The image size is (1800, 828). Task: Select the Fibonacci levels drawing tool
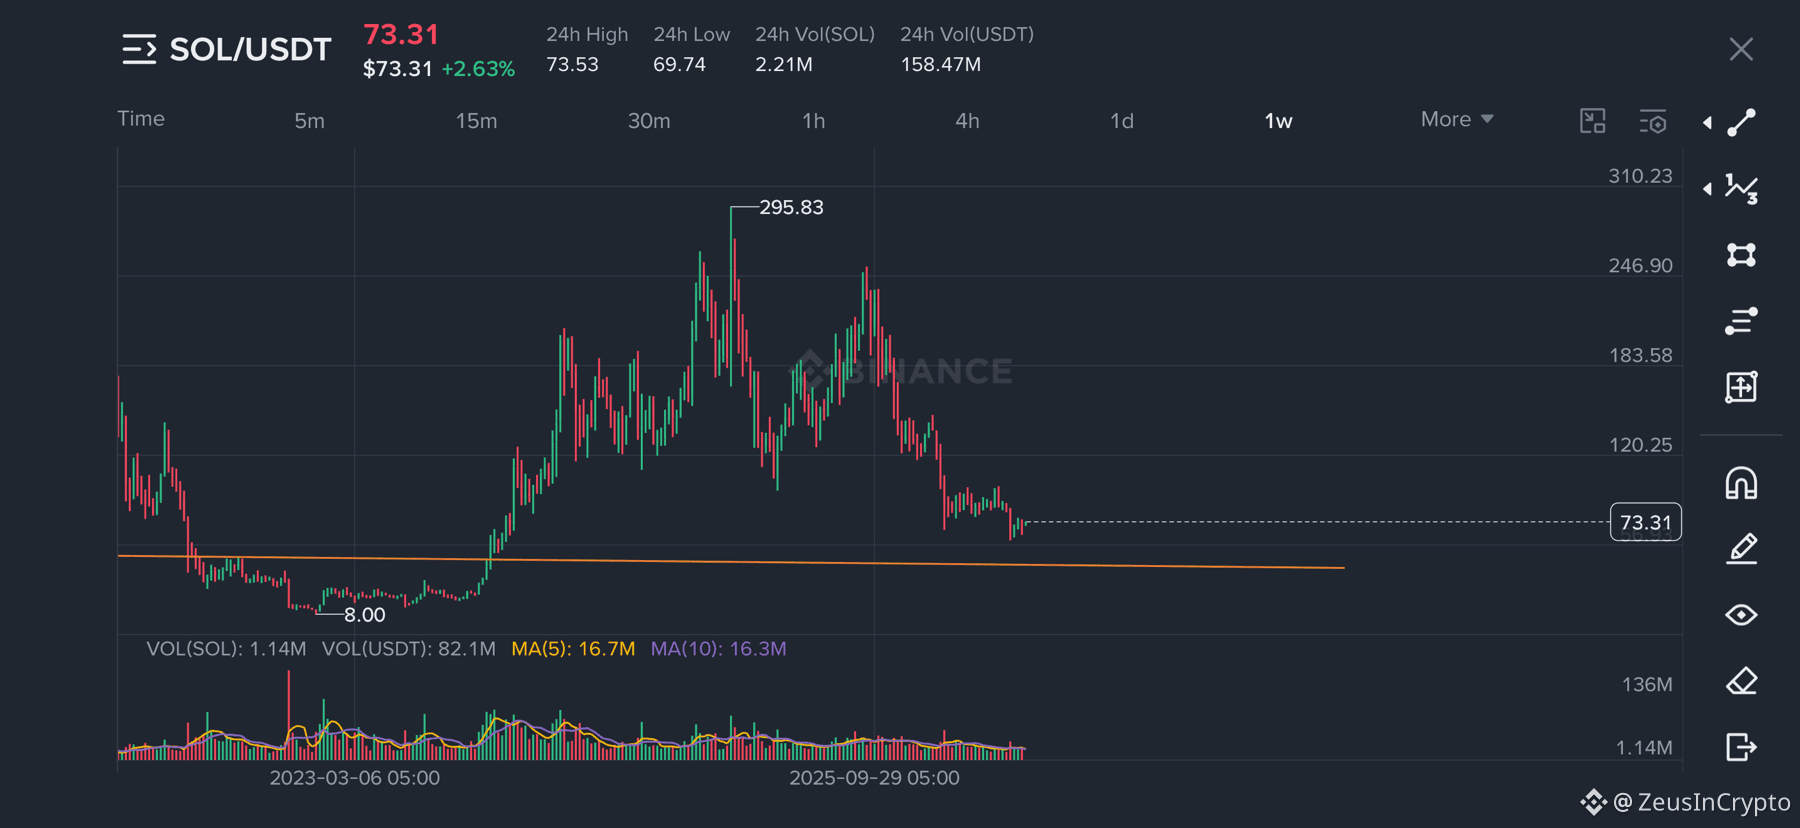1741,321
